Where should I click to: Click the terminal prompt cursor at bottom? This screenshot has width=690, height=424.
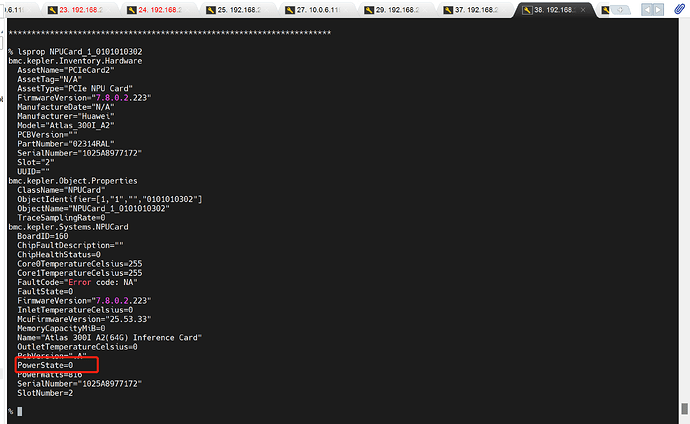pos(19,411)
